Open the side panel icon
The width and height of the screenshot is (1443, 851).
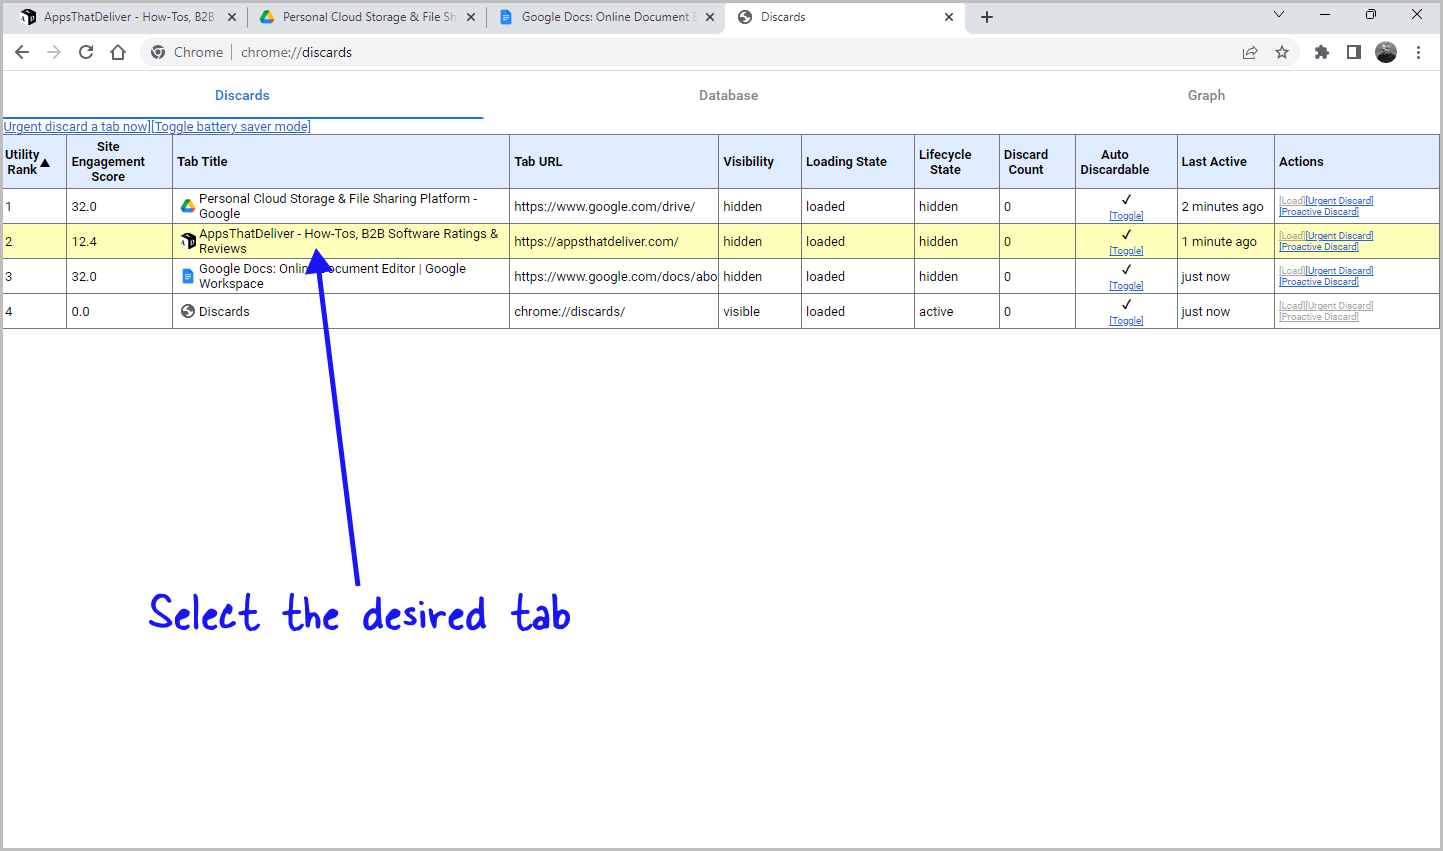coord(1353,51)
